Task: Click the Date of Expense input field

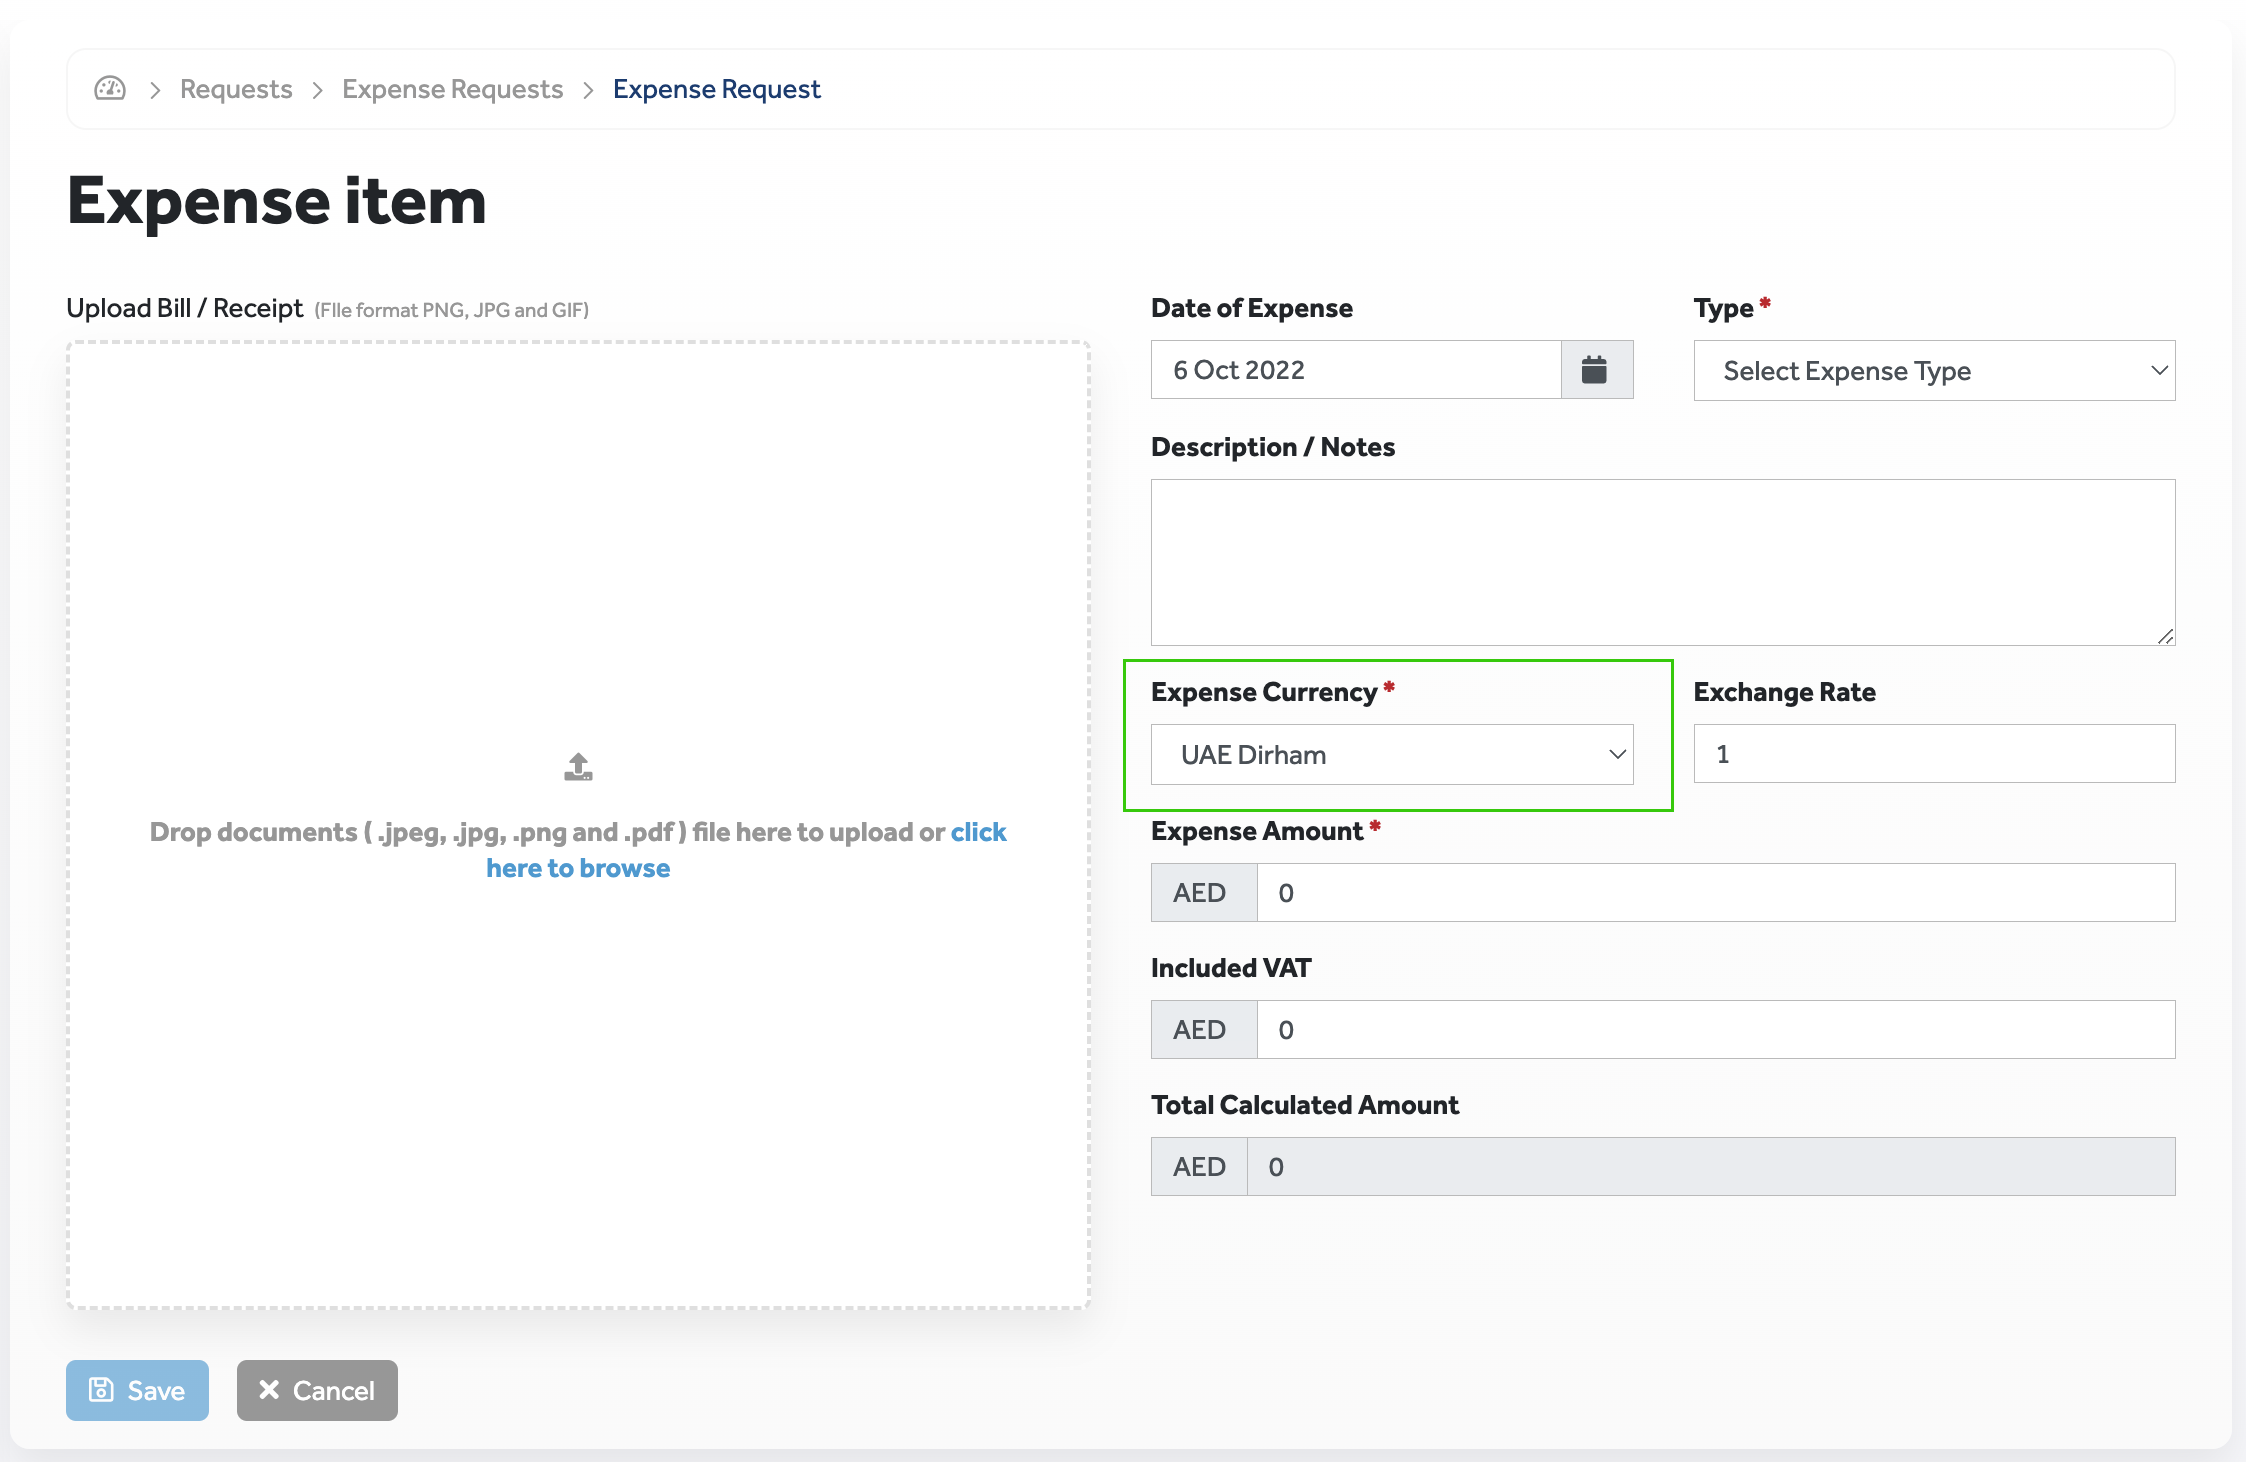Action: click(1355, 370)
